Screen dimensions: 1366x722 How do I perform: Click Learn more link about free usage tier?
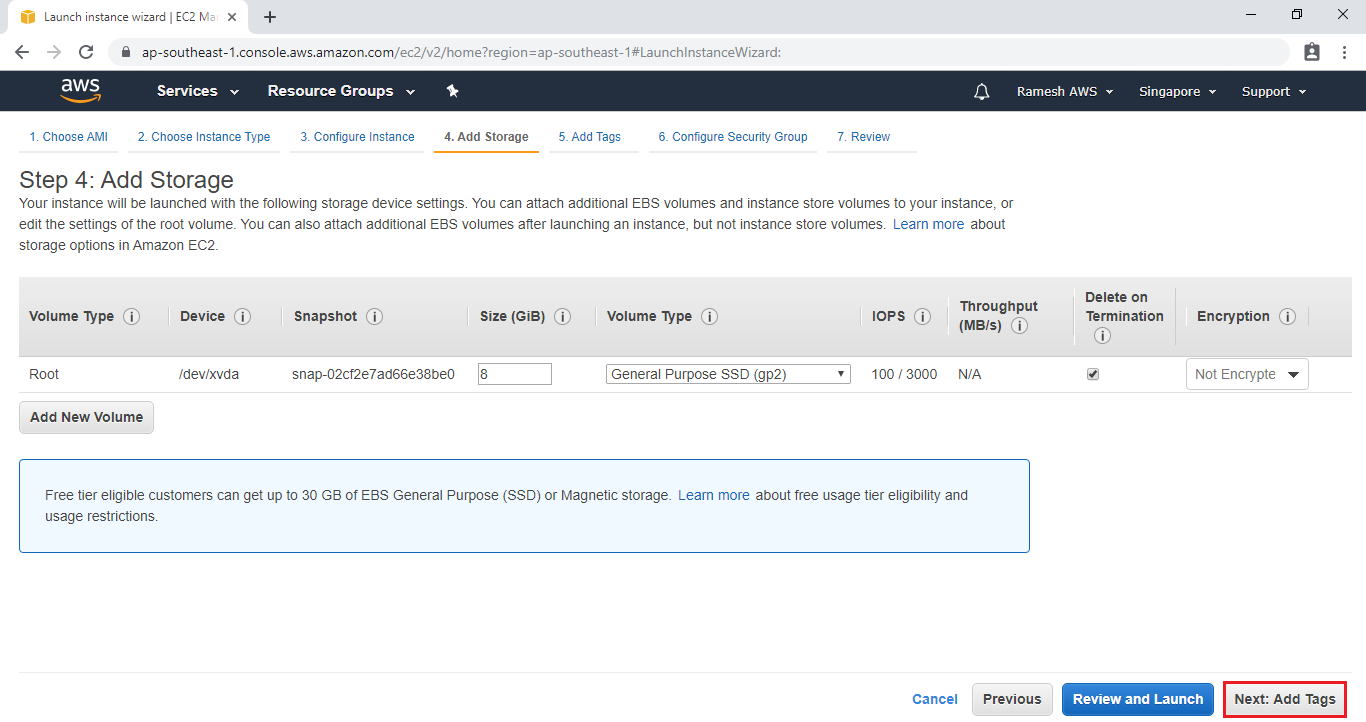[x=713, y=495]
